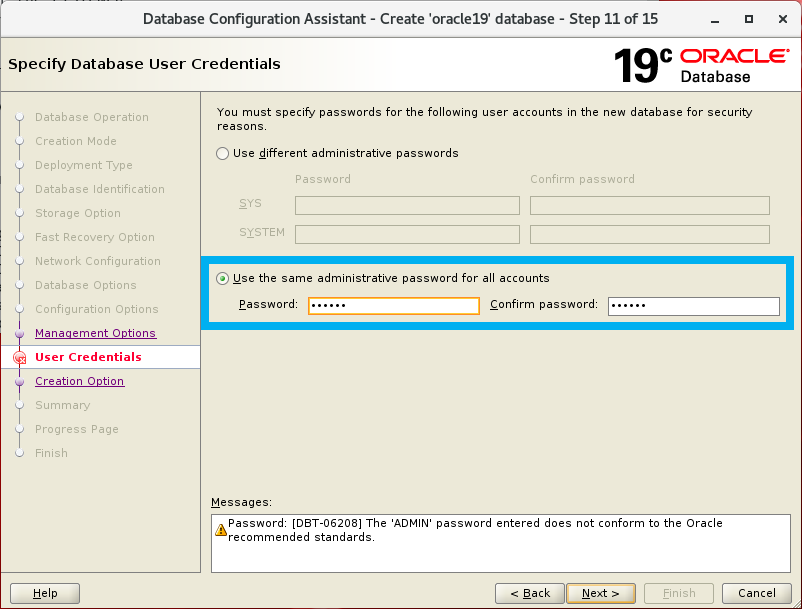Viewport: 802px width, 609px height.
Task: Go back with the Back button
Action: tap(530, 593)
